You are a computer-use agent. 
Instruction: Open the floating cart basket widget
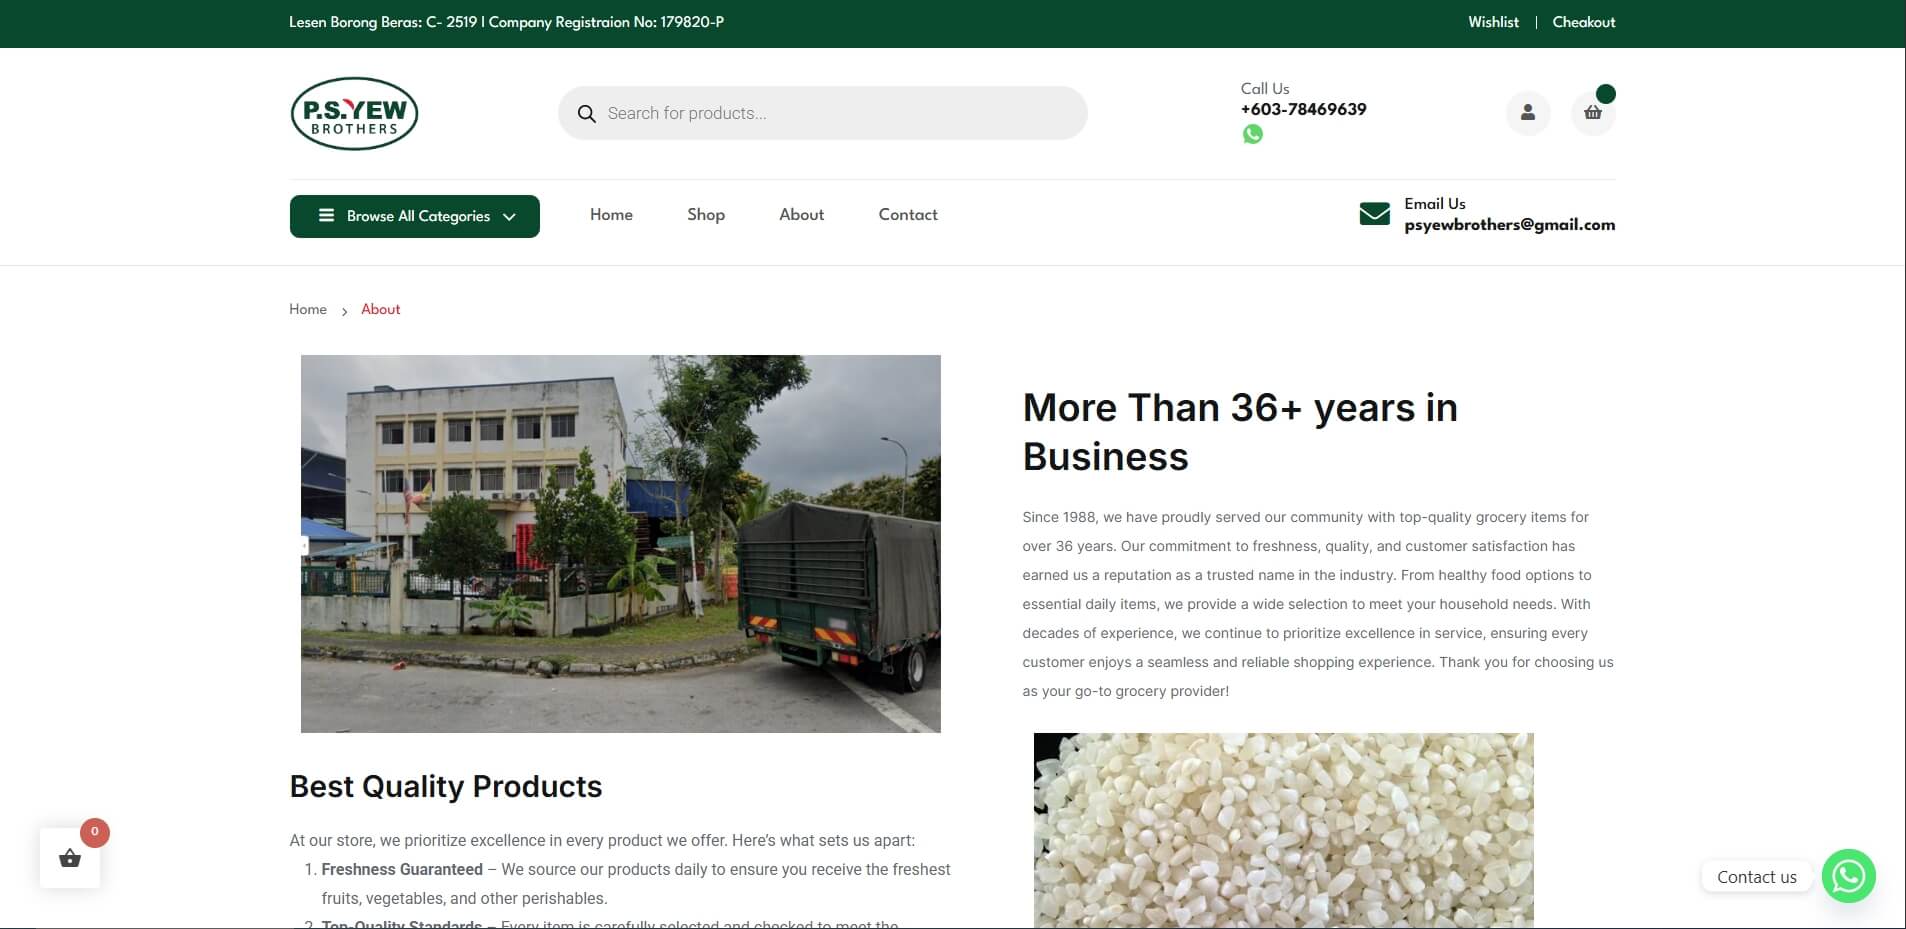[70, 858]
